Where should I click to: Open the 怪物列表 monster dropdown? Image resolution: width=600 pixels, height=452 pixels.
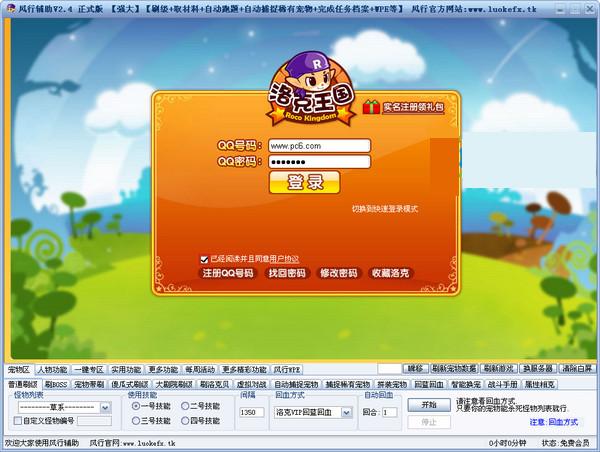[65, 408]
